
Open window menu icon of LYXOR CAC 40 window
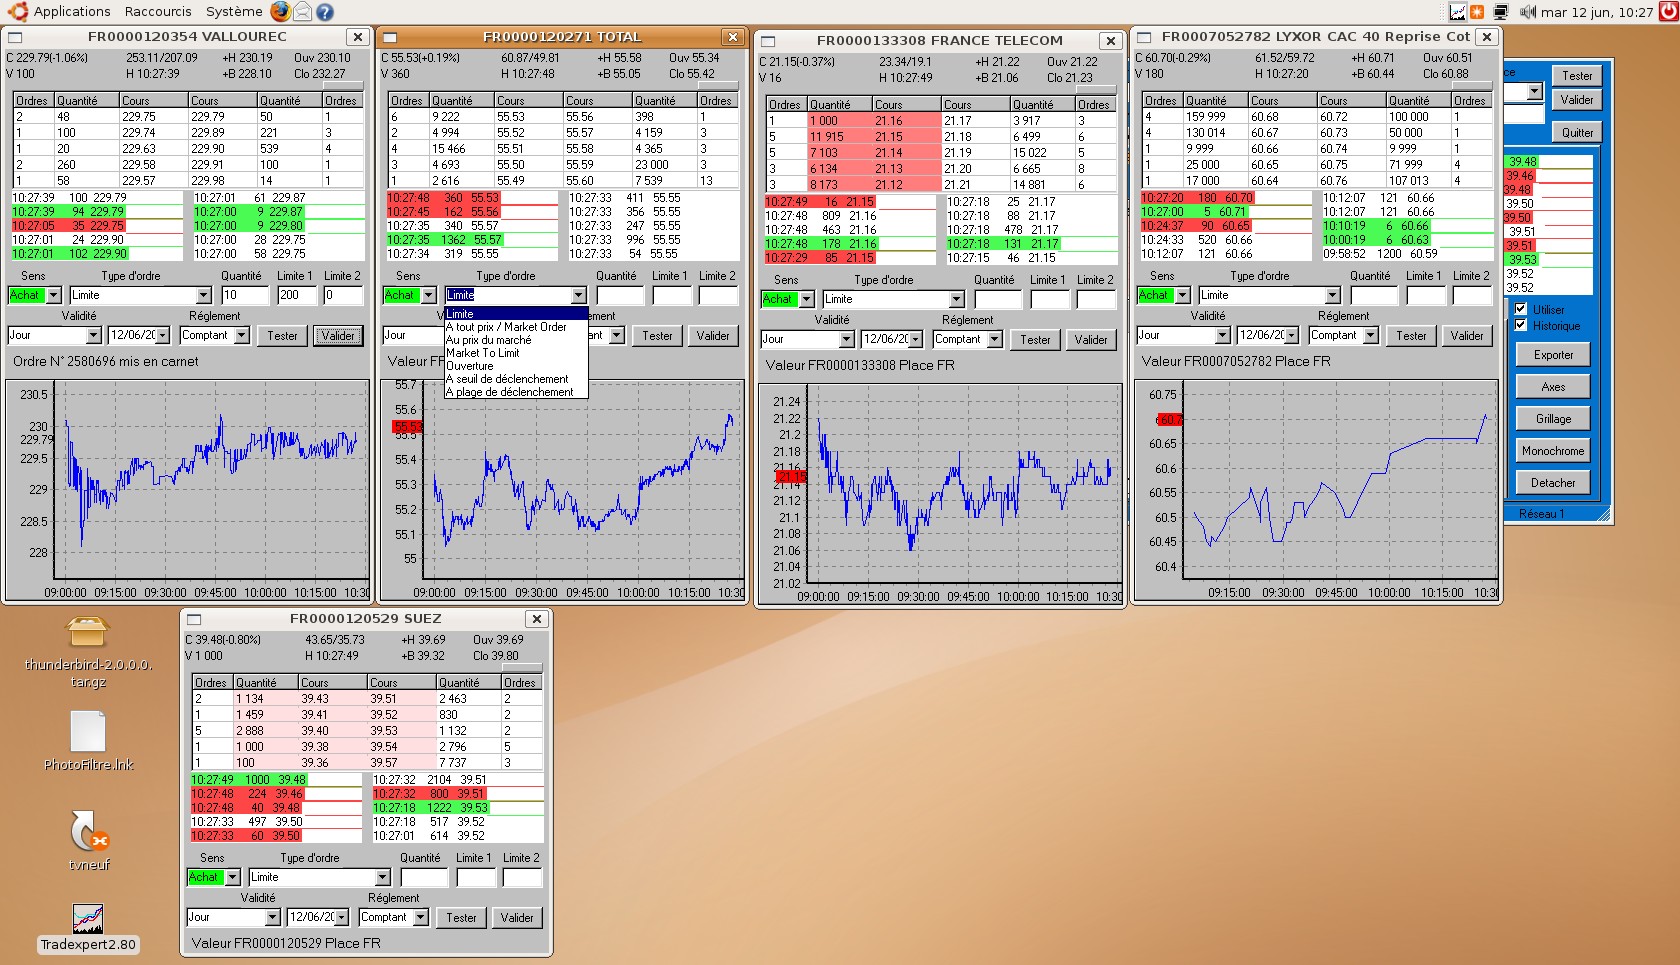(1145, 37)
